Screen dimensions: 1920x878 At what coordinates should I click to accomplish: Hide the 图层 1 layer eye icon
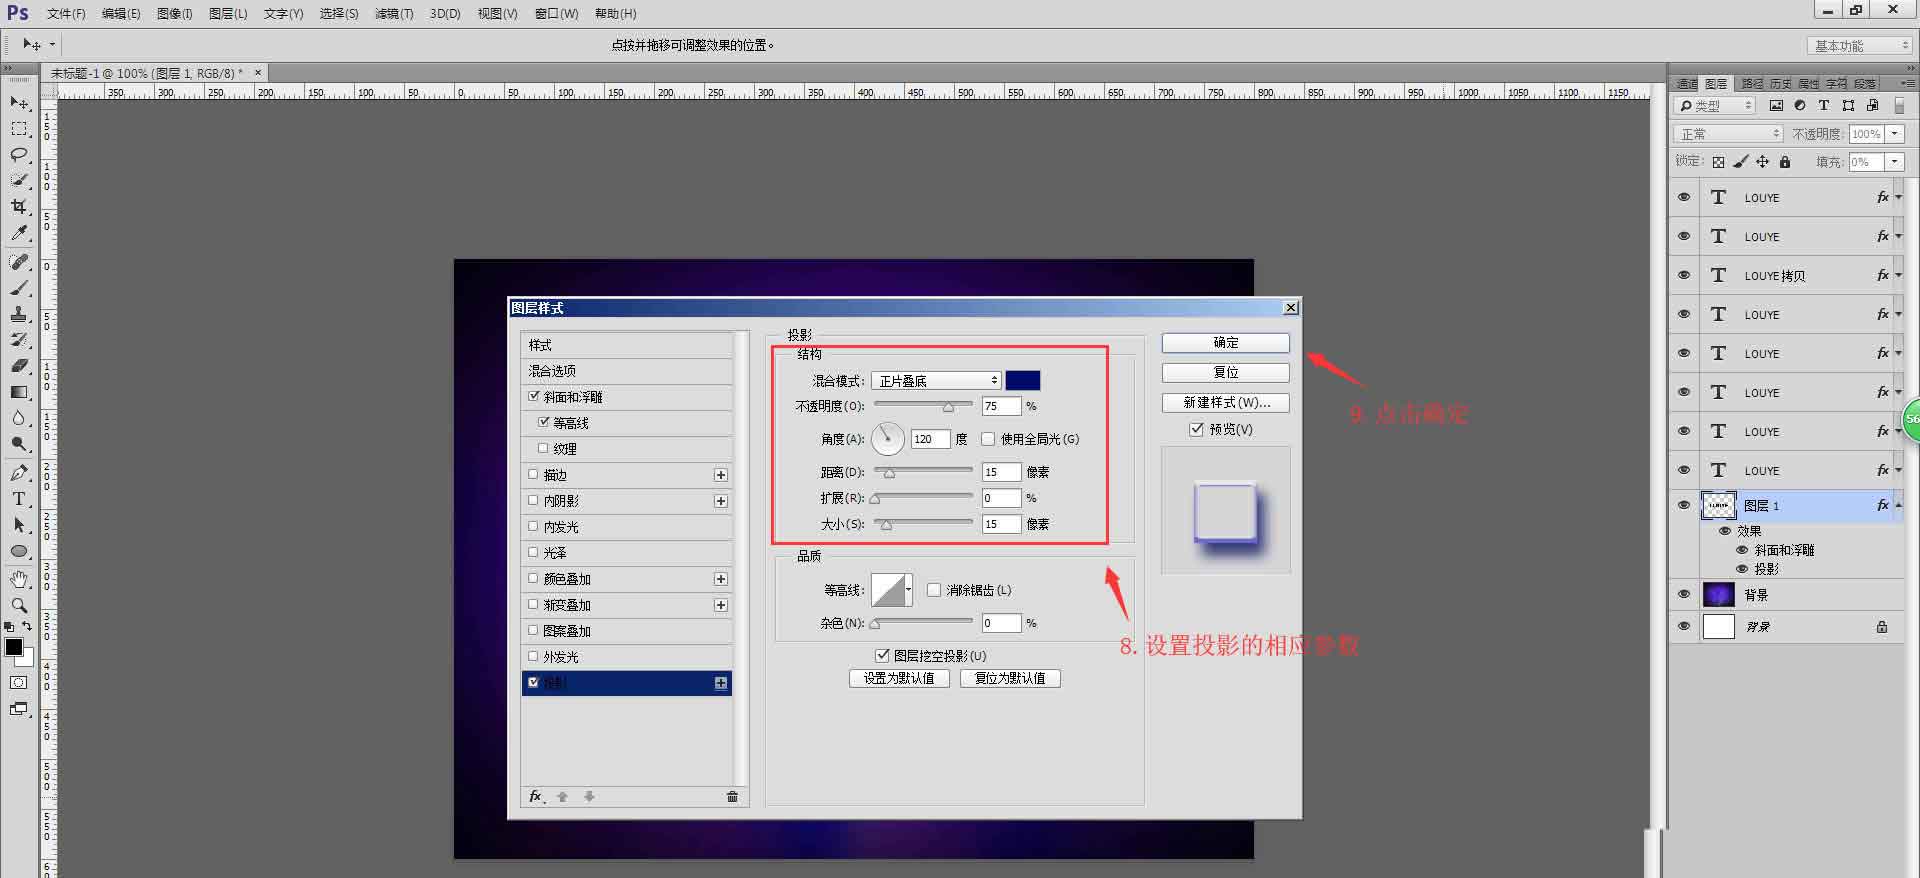1684,505
